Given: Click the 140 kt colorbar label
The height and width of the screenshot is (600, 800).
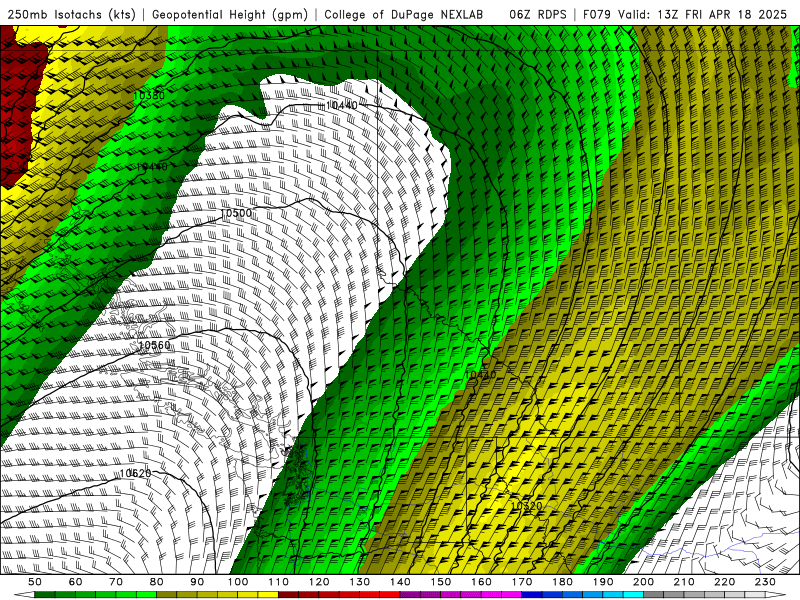Looking at the screenshot, I should pos(401,582).
